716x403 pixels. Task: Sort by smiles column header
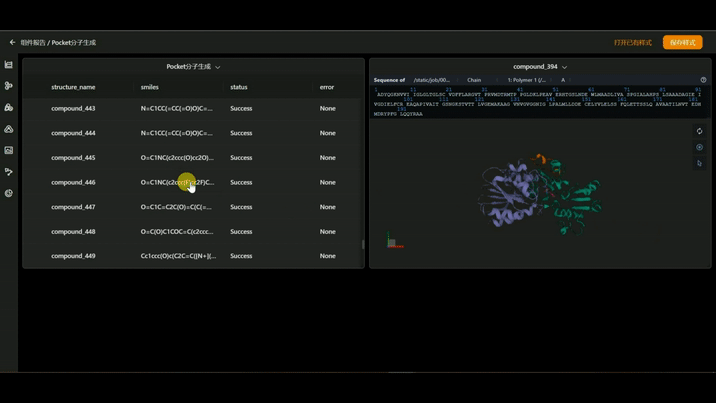(149, 87)
